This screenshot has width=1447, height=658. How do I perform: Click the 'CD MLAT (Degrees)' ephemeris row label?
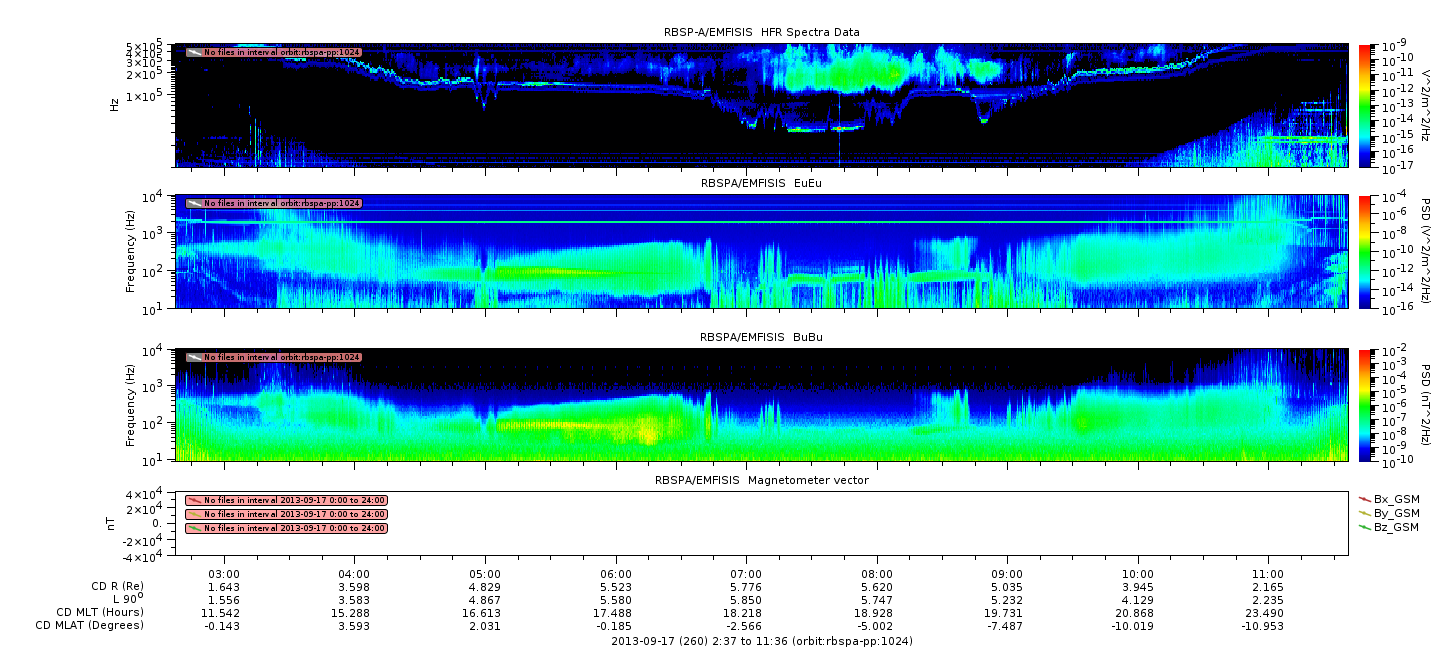(x=91, y=626)
